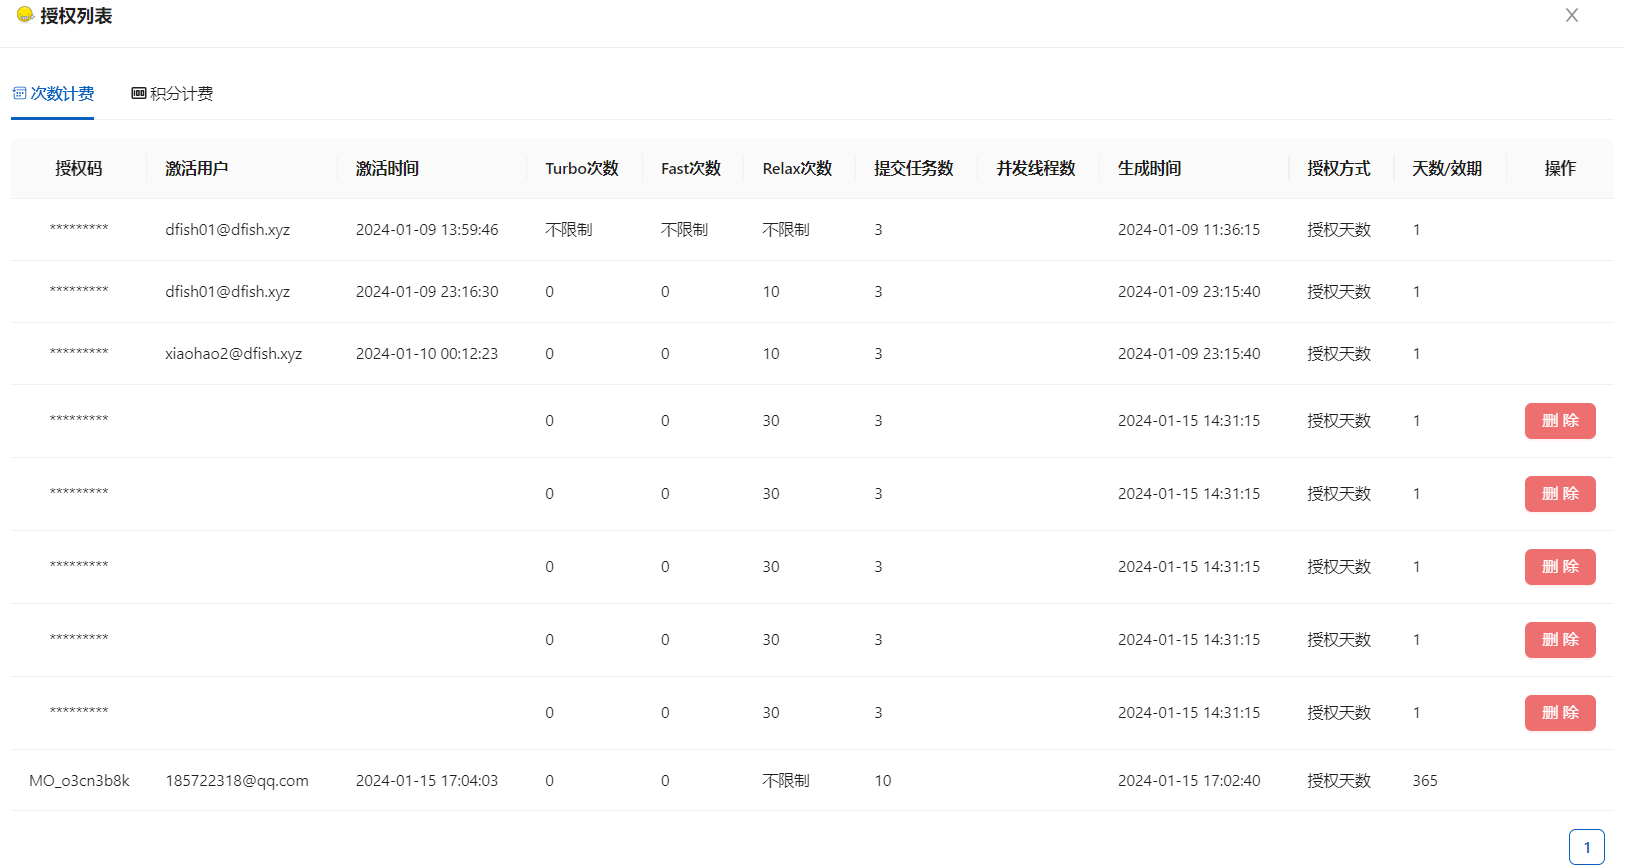Open the 积分计费 tab
The image size is (1625, 865).
(172, 94)
